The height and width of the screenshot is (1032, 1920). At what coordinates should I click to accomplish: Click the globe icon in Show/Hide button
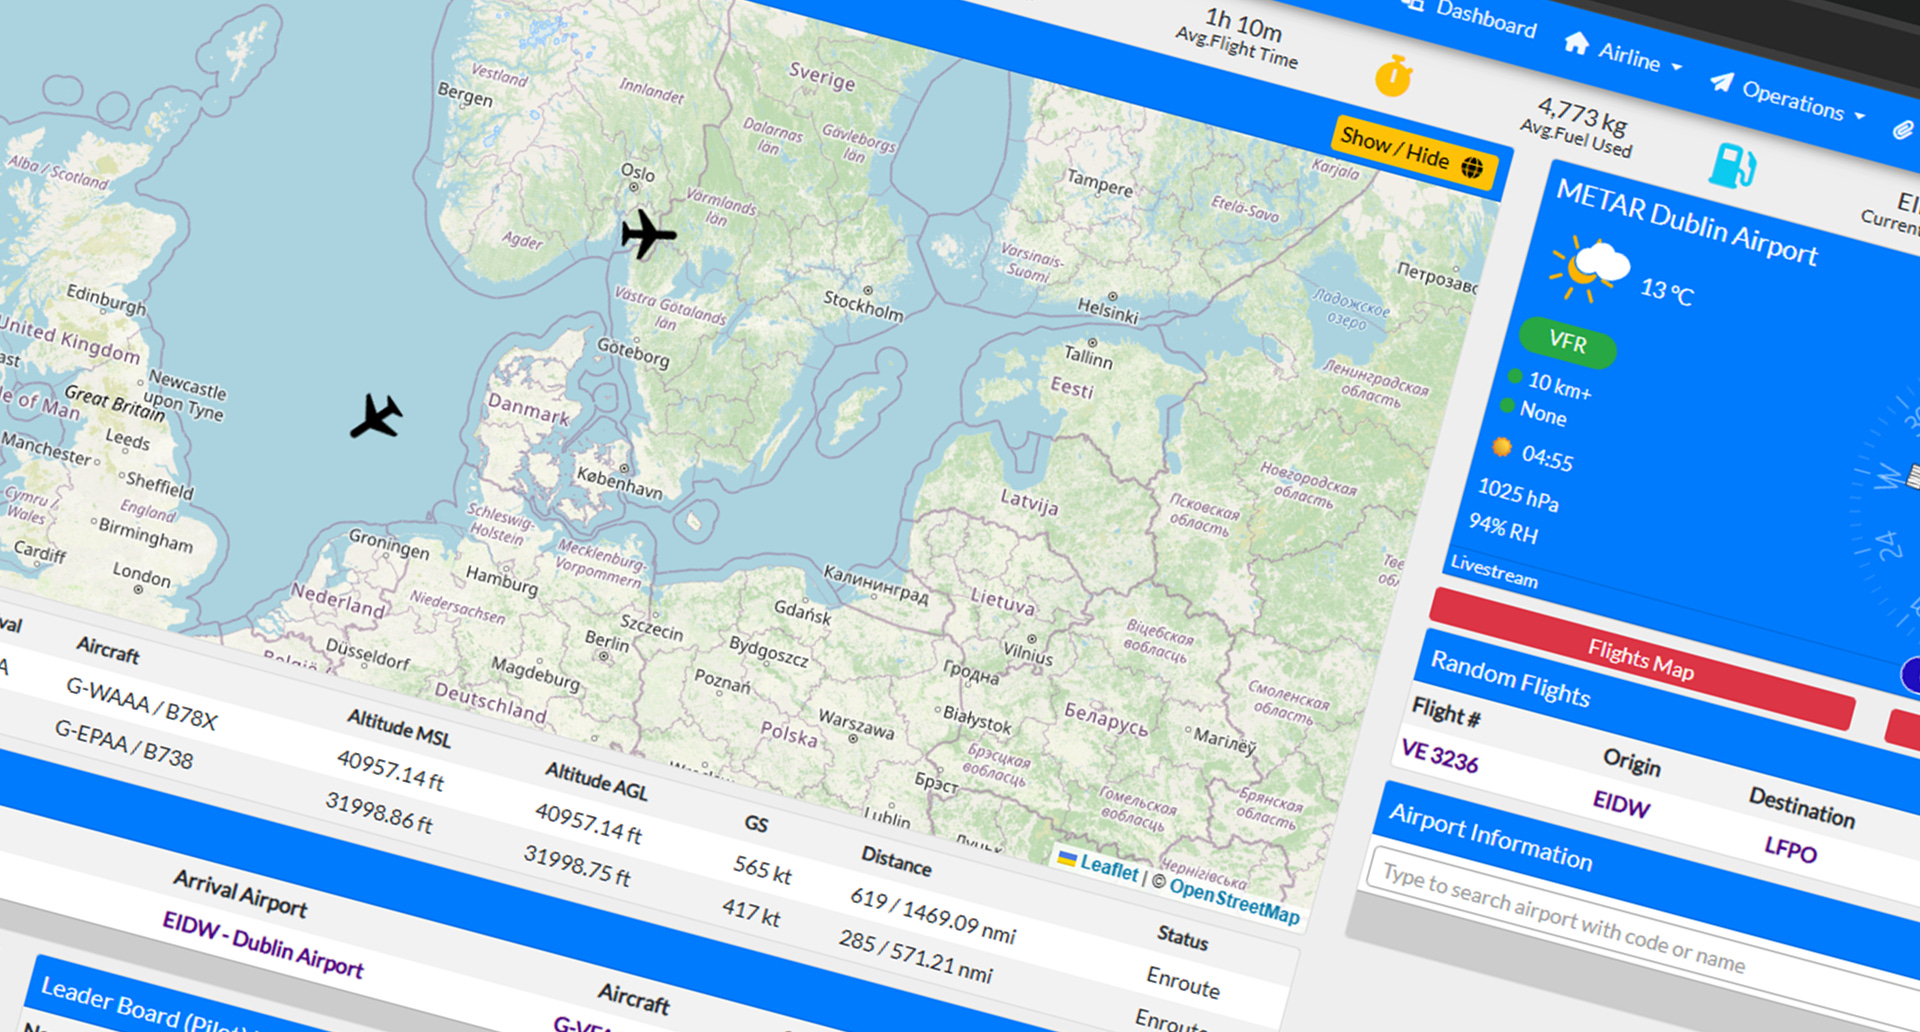click(x=1471, y=167)
